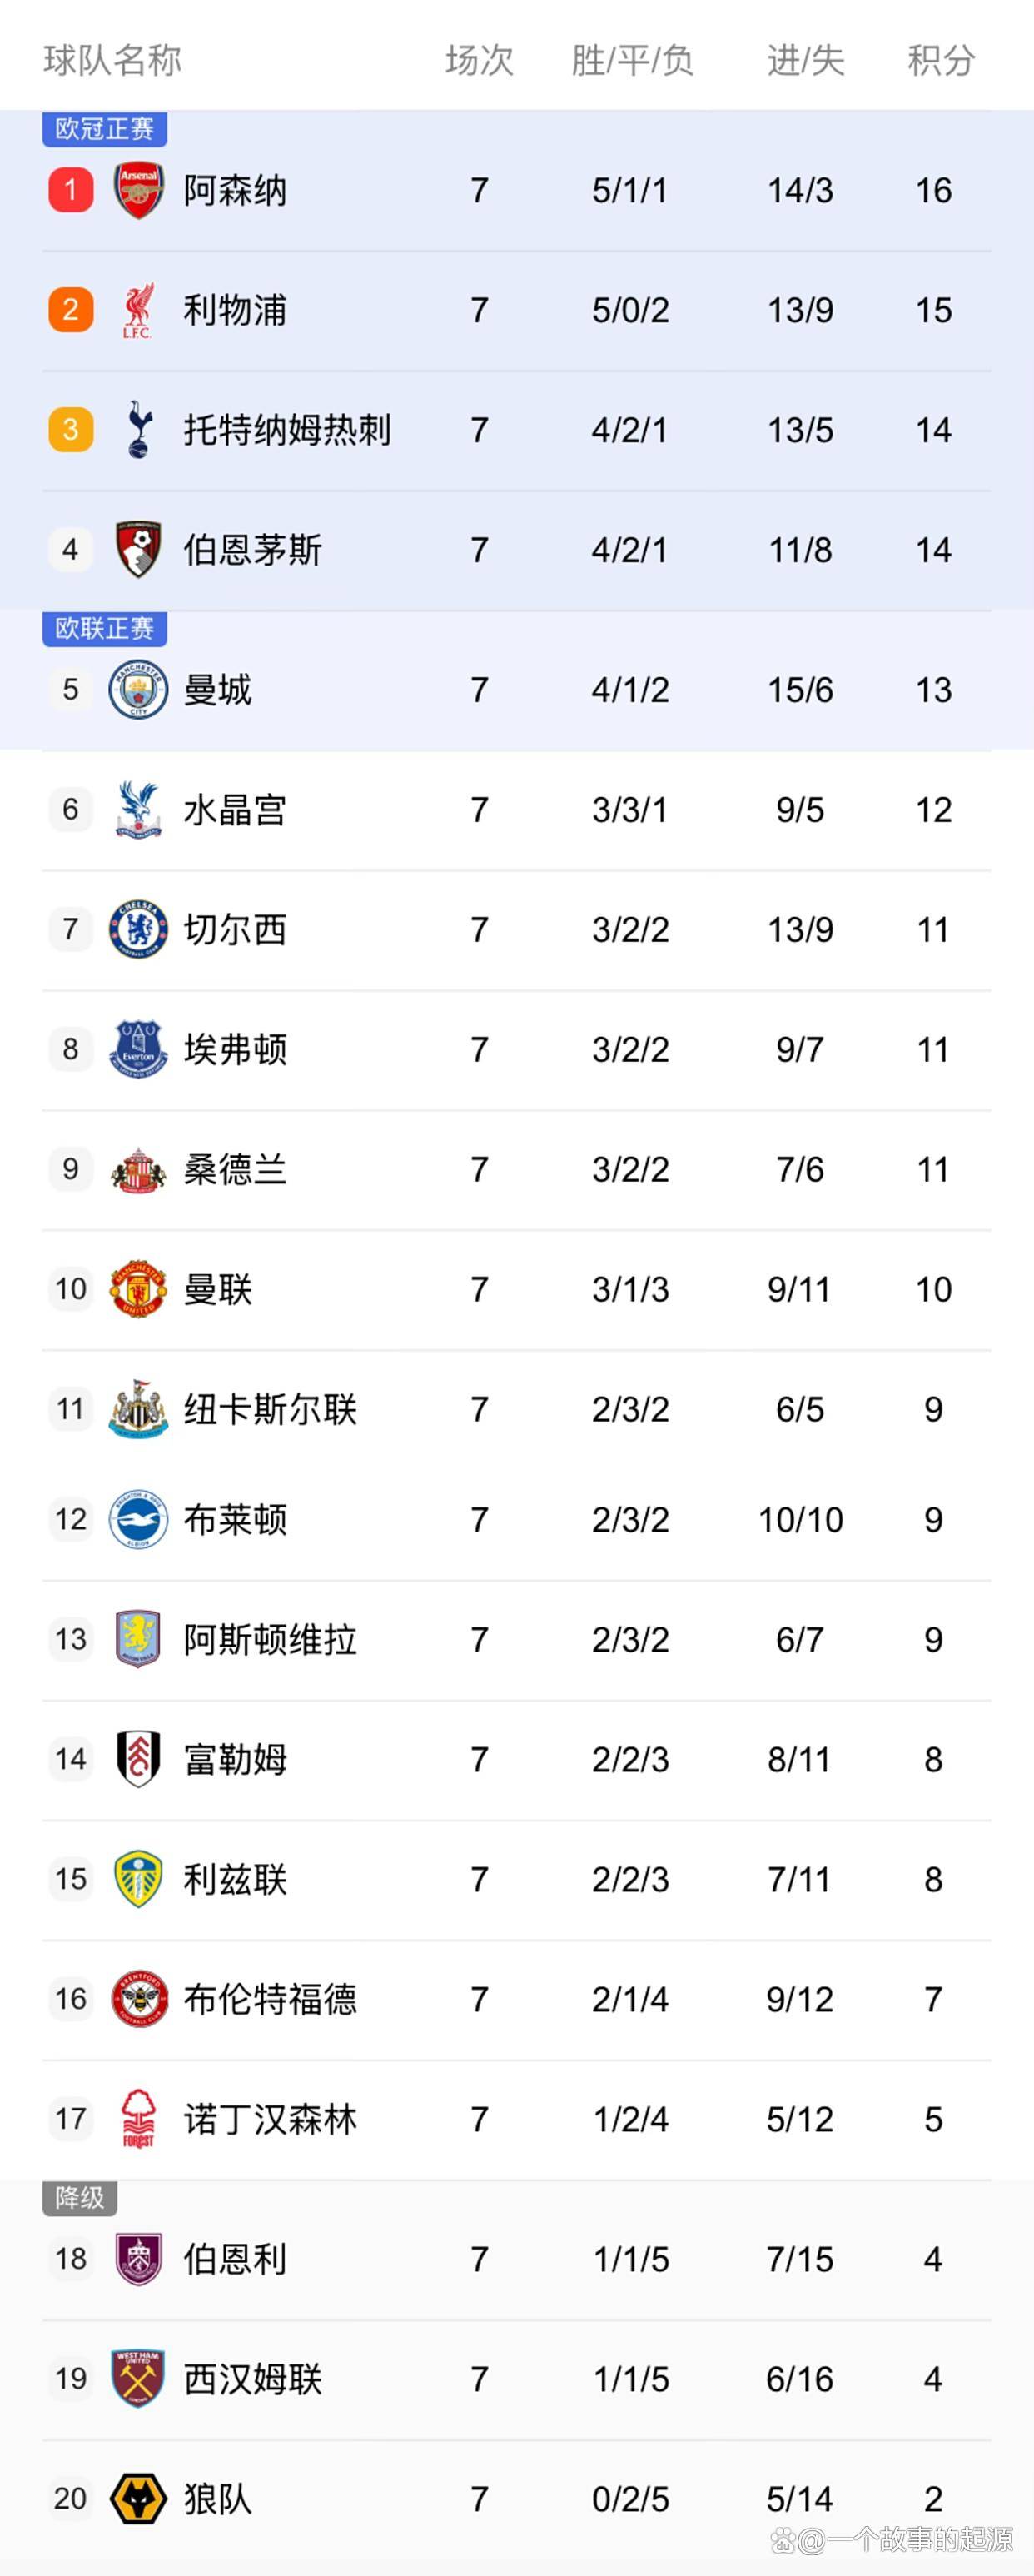Select the Tottenham Hotspur cockerel badge
Screen dimensions: 1034x2576
pos(138,430)
